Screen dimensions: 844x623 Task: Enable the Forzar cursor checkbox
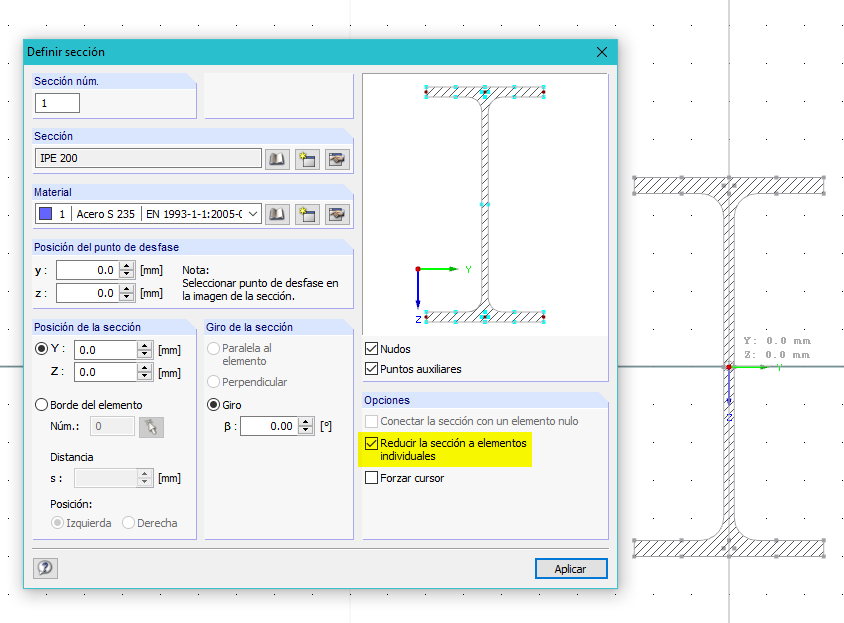(x=371, y=478)
